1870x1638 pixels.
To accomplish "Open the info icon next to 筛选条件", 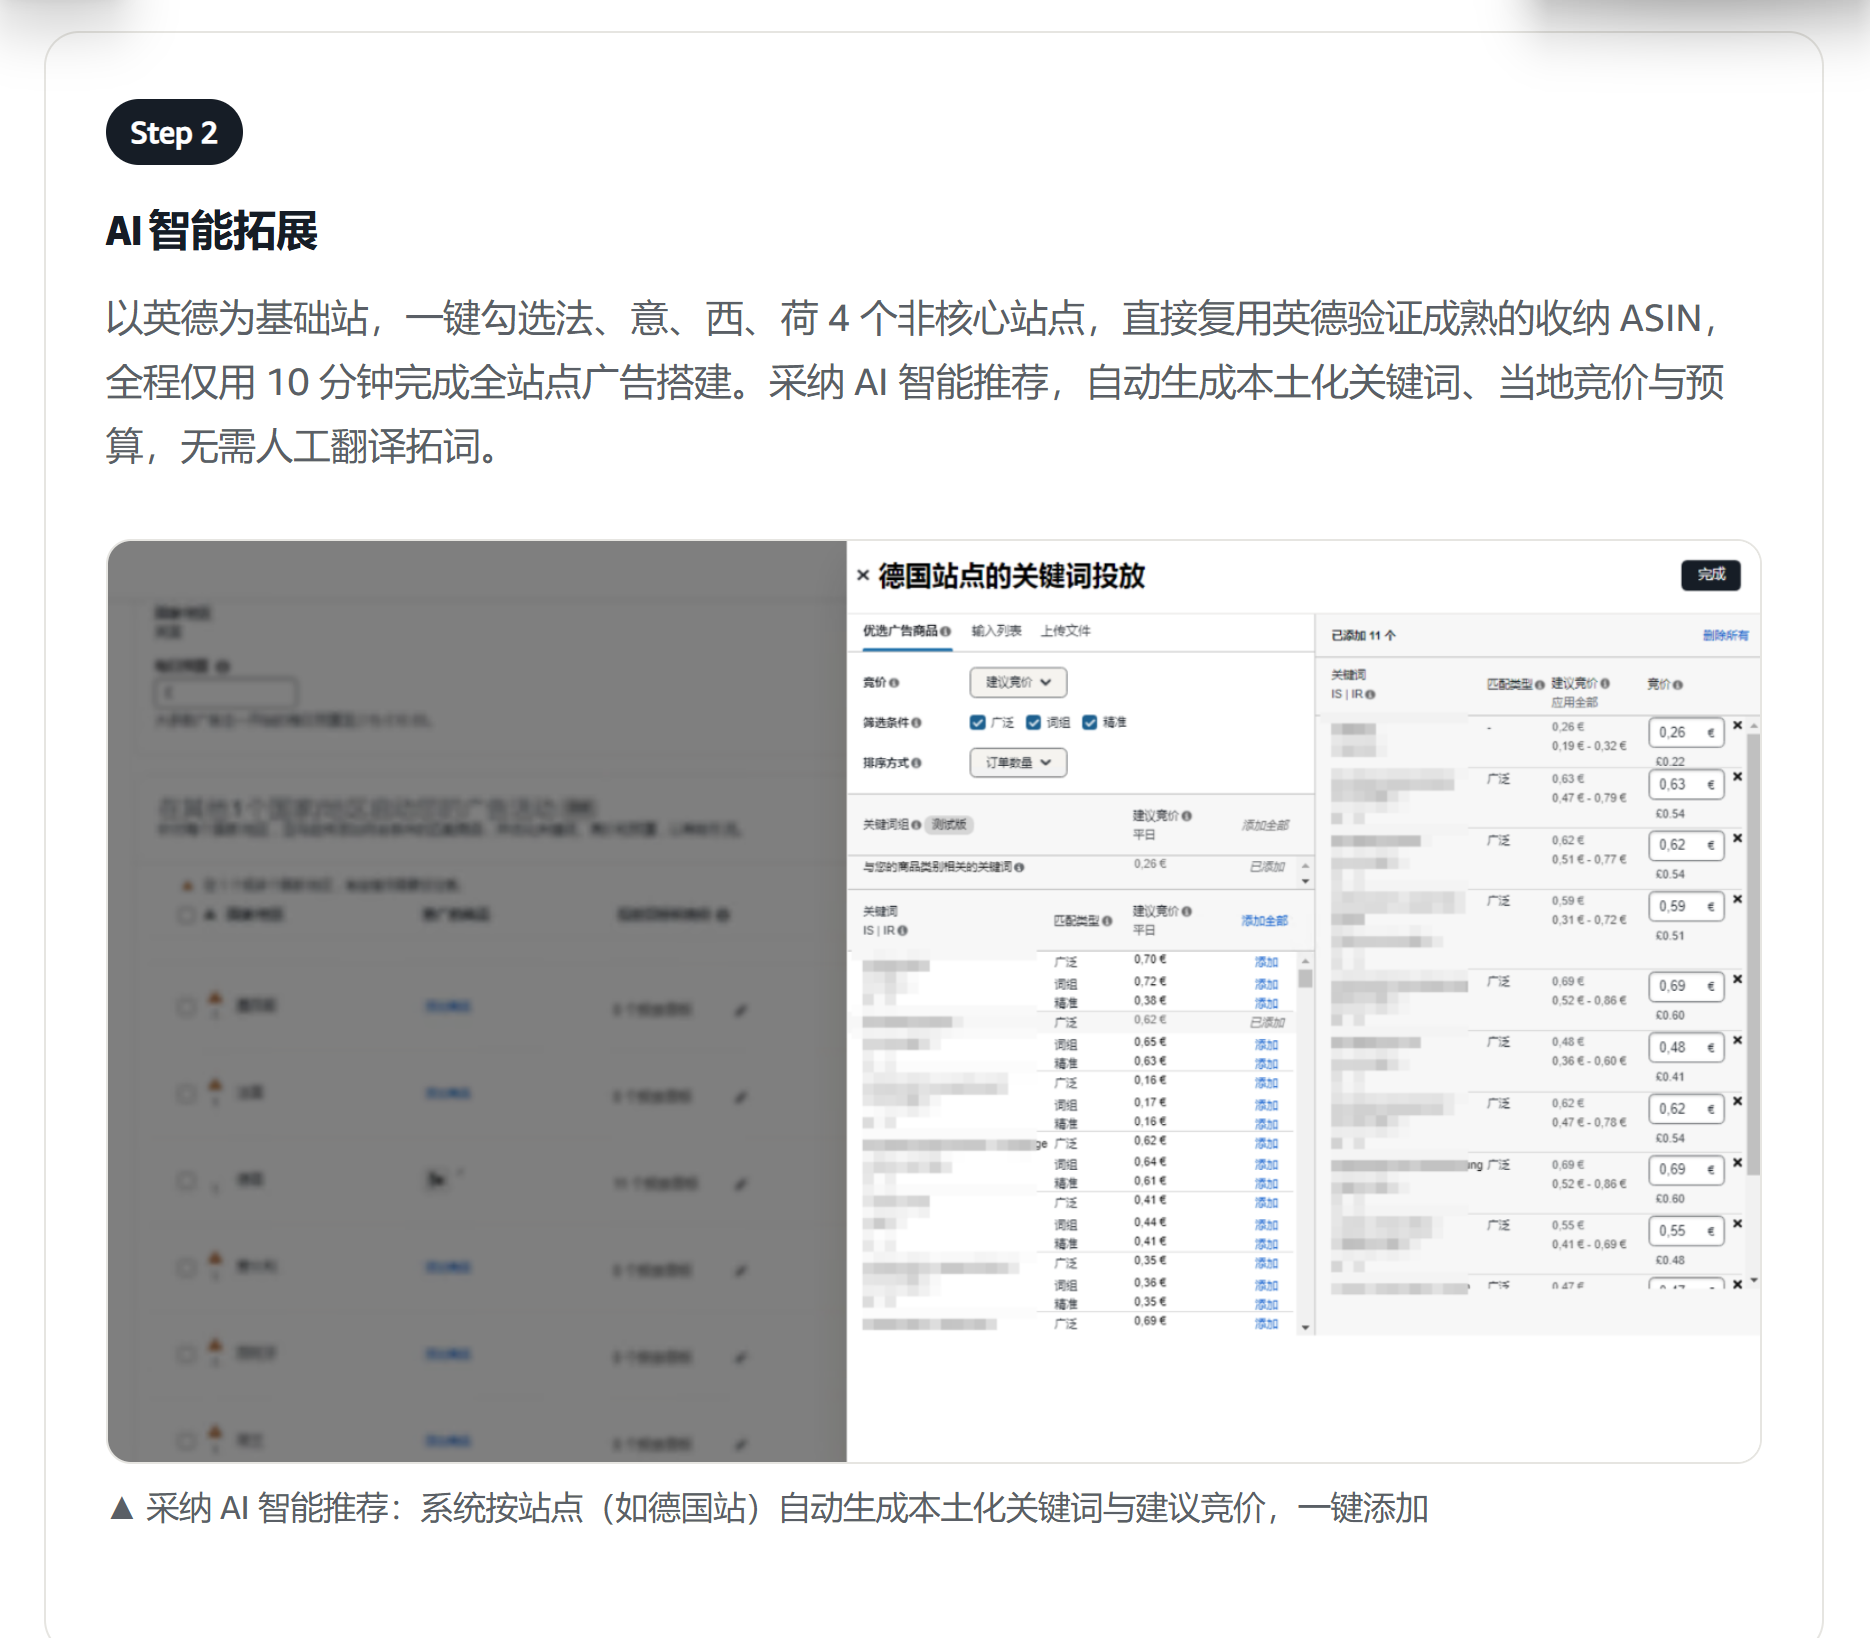I will click(x=916, y=723).
